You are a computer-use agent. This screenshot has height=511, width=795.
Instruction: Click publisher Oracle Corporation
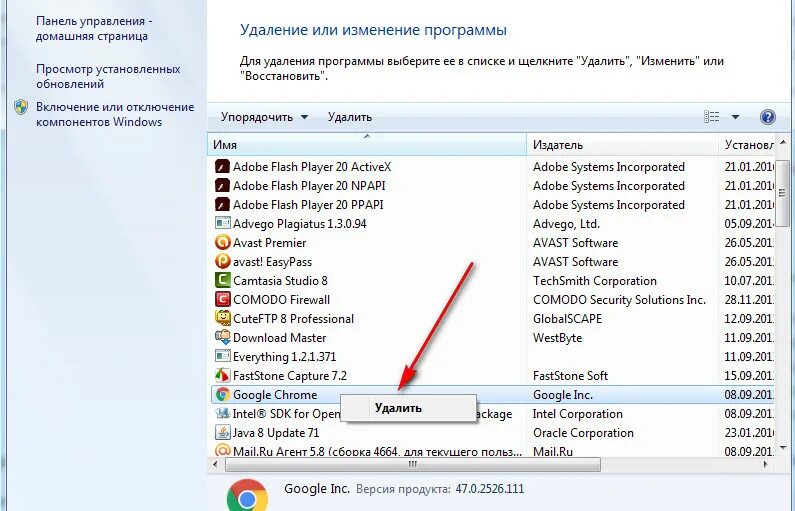coord(583,433)
